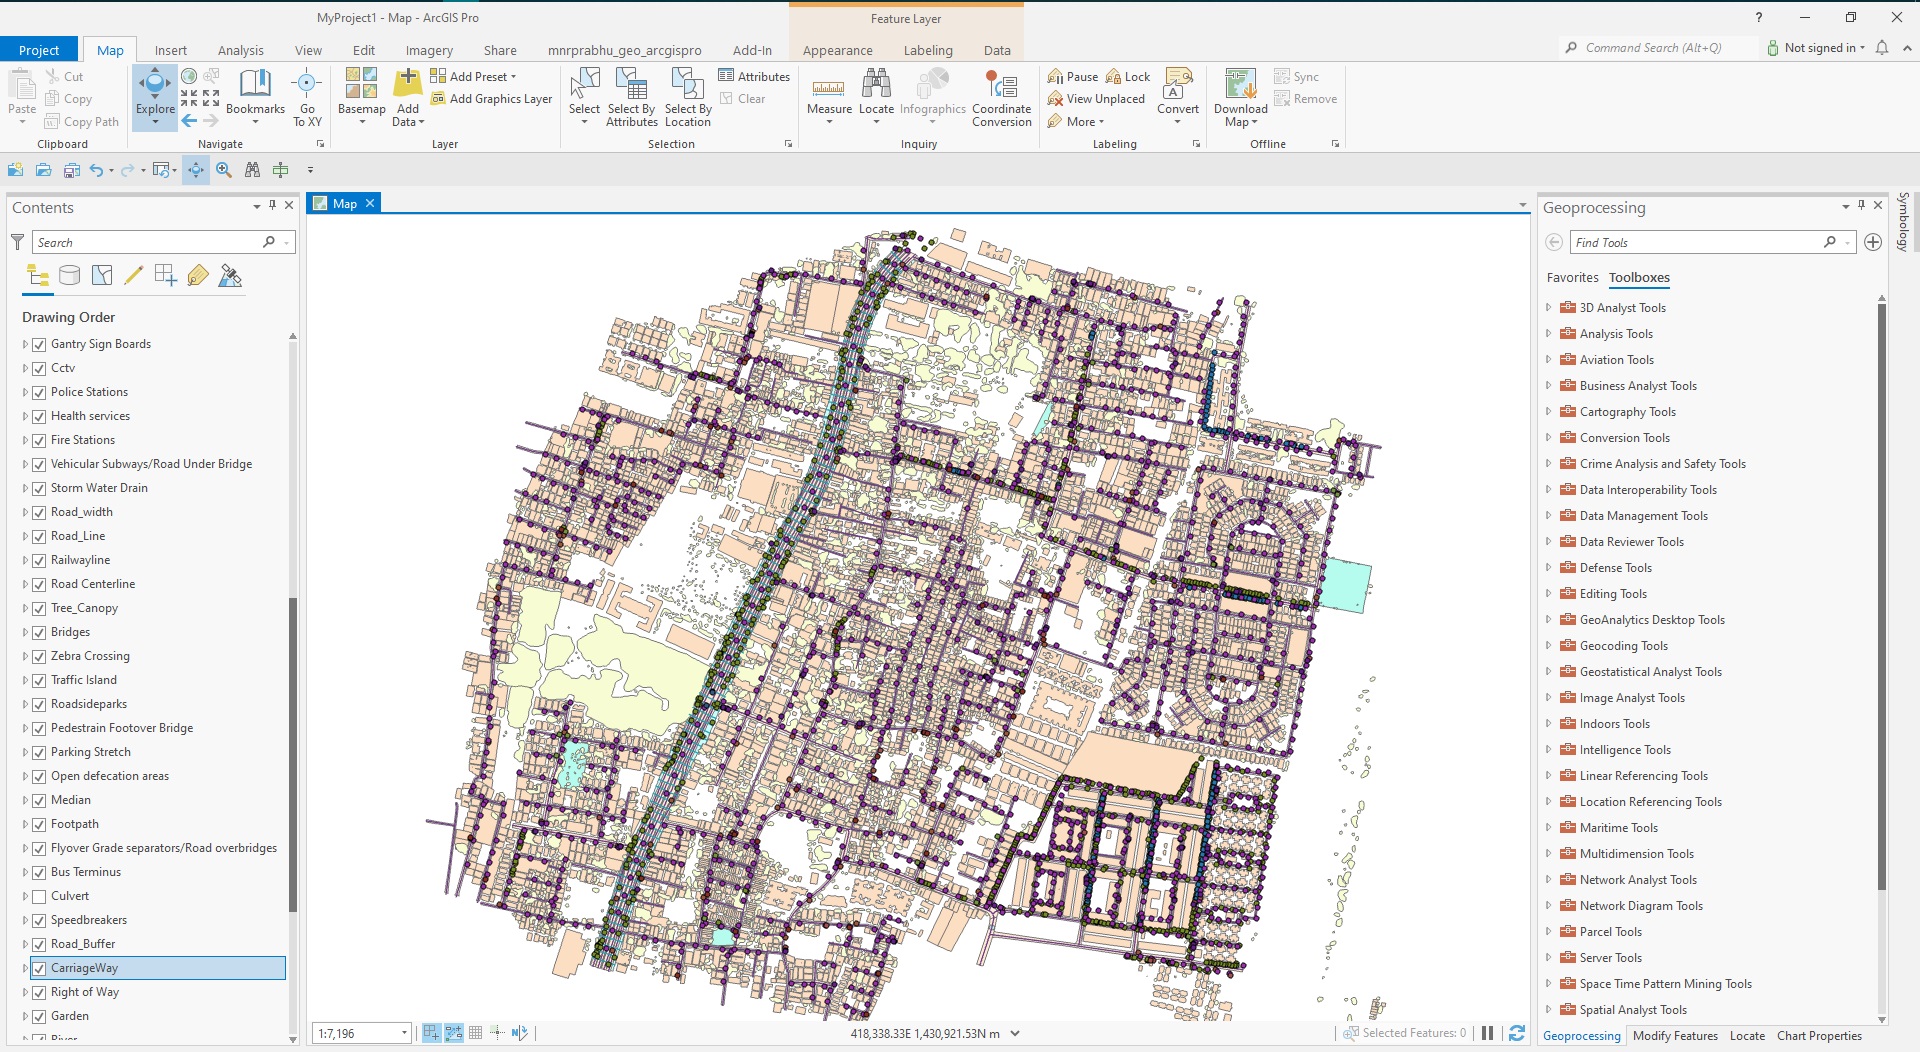Toggle Cctv layer visibility
1920x1052 pixels.
click(39, 368)
